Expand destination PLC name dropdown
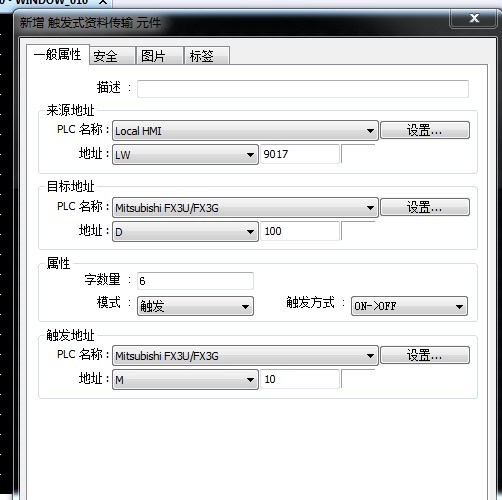Image resolution: width=502 pixels, height=500 pixels. coord(245,208)
